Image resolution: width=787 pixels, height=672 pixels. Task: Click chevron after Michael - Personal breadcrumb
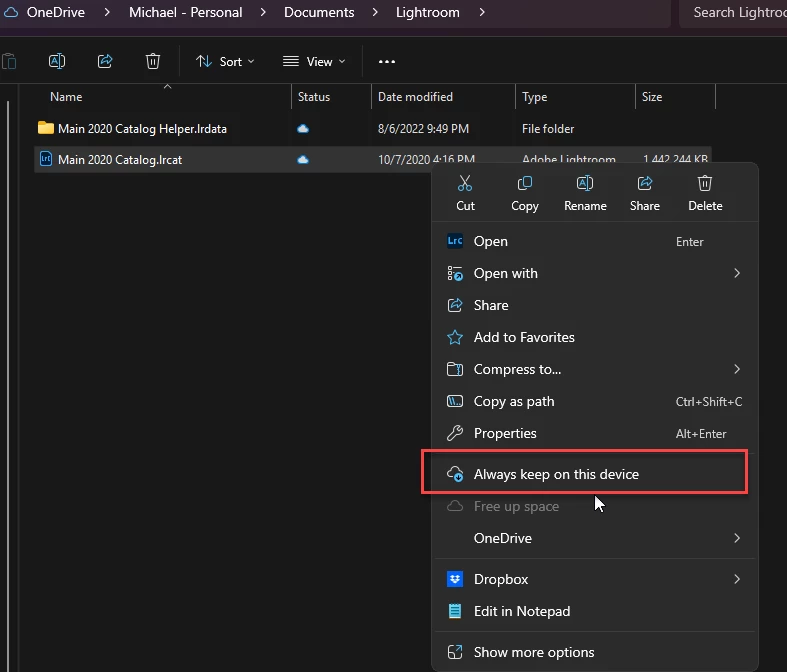tap(263, 12)
